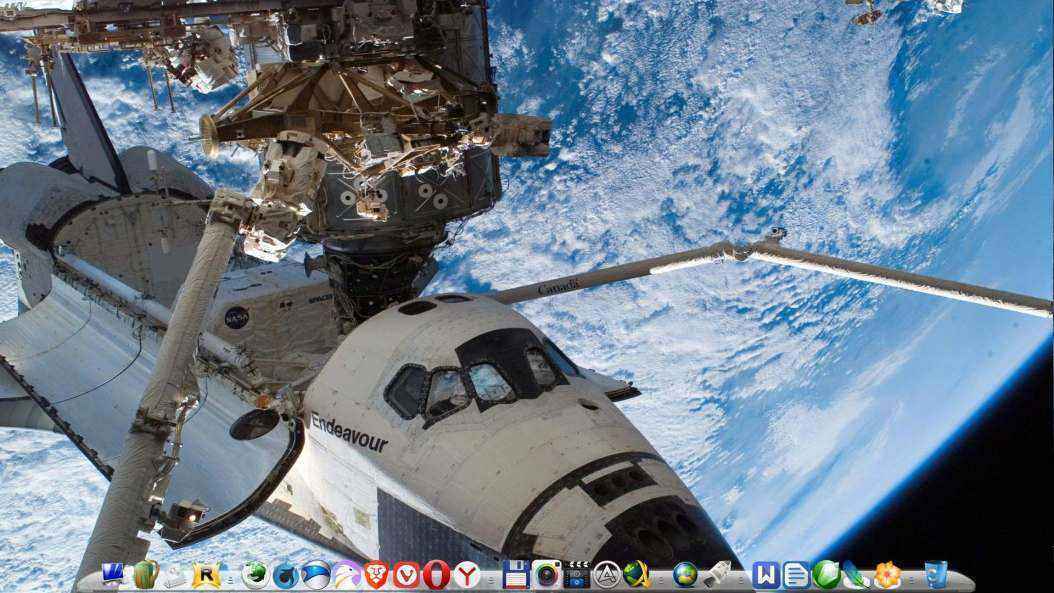Open the space shuttle icon in the dock
This screenshot has width=1054, height=593.
click(717, 575)
